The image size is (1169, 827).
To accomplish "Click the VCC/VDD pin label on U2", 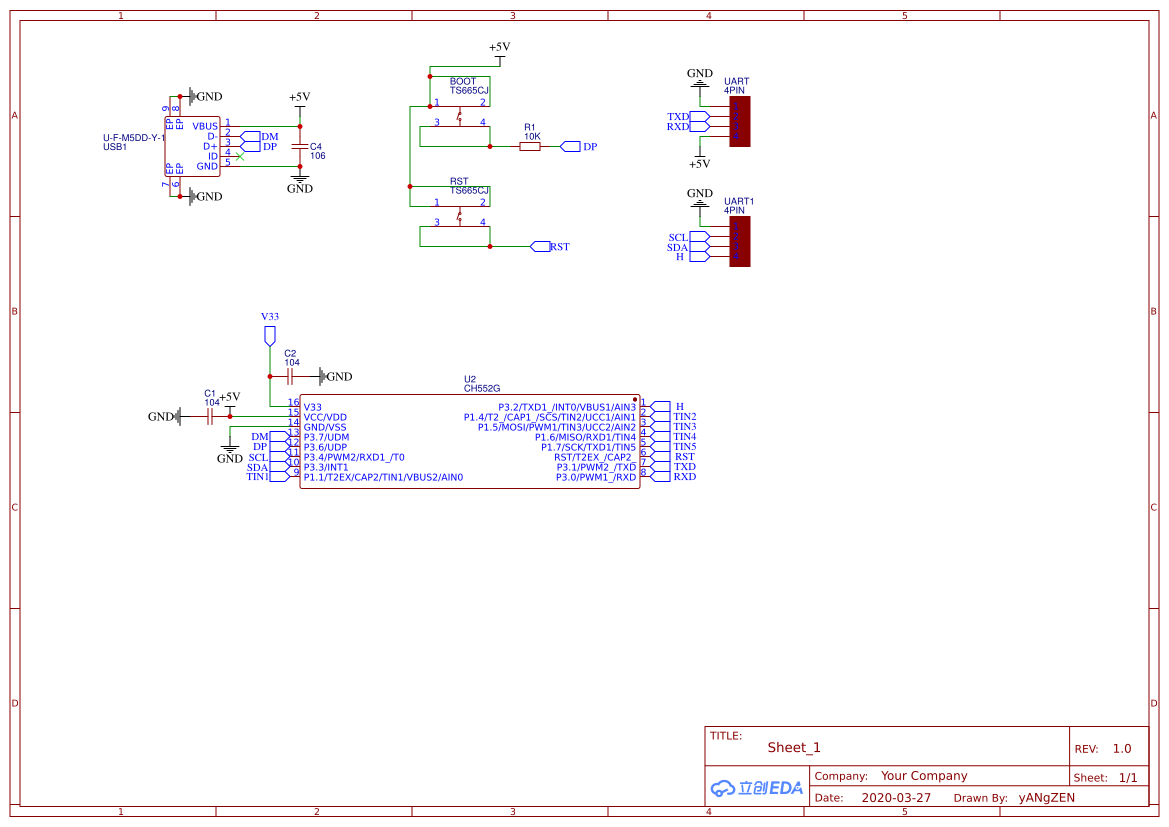I will click(325, 418).
